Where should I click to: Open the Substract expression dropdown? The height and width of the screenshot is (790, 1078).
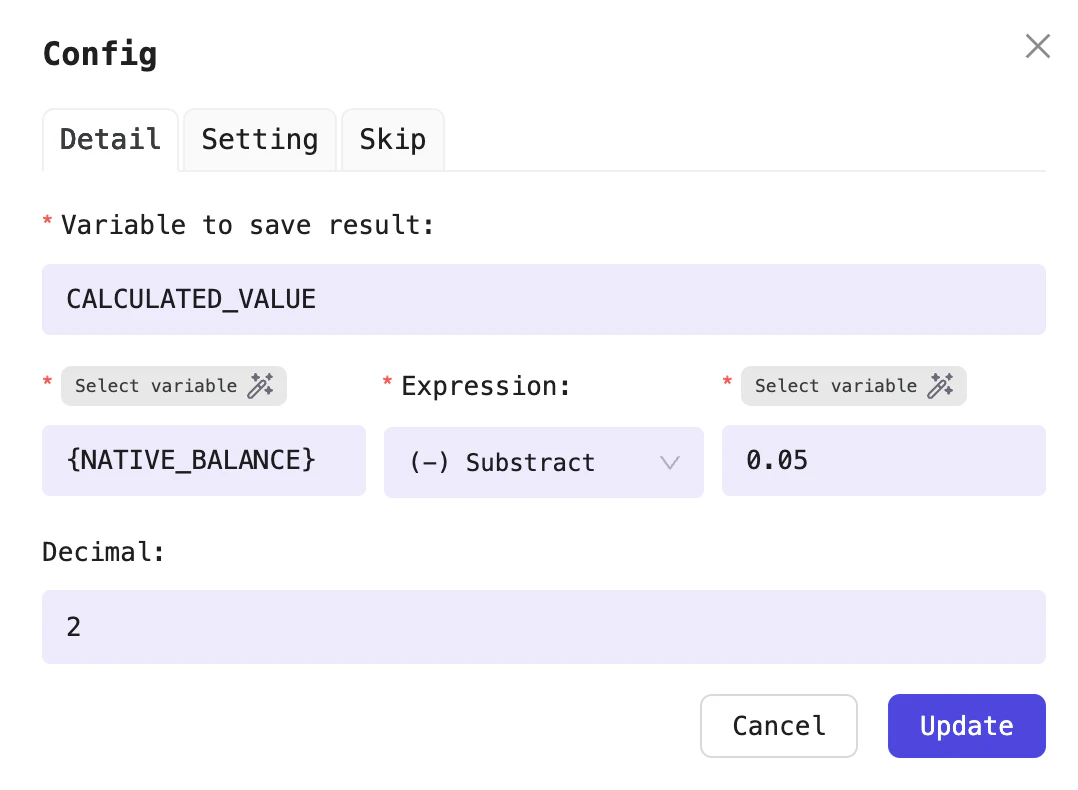(x=544, y=462)
